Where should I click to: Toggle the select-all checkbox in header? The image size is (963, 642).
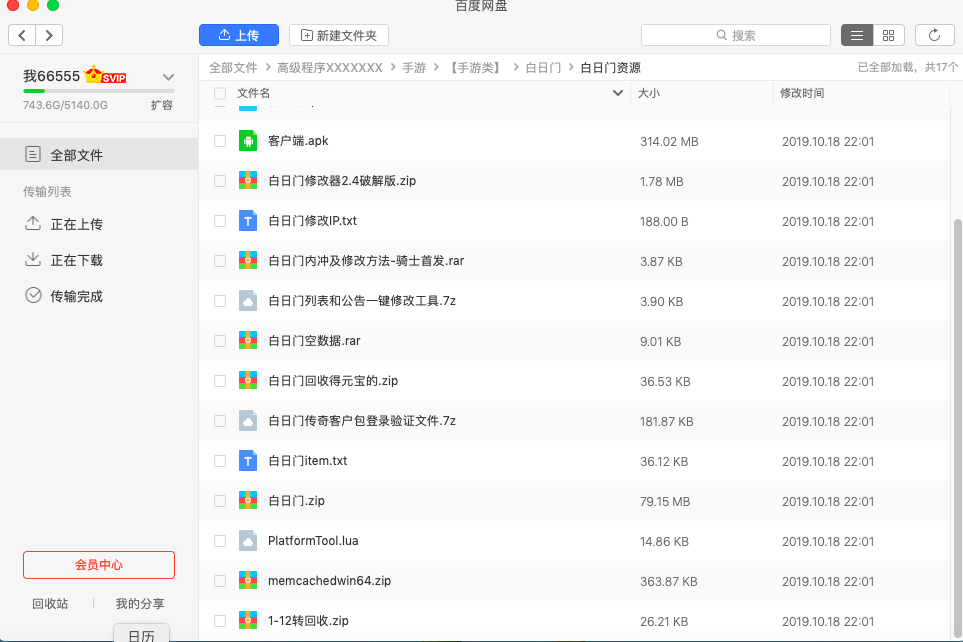coord(220,93)
